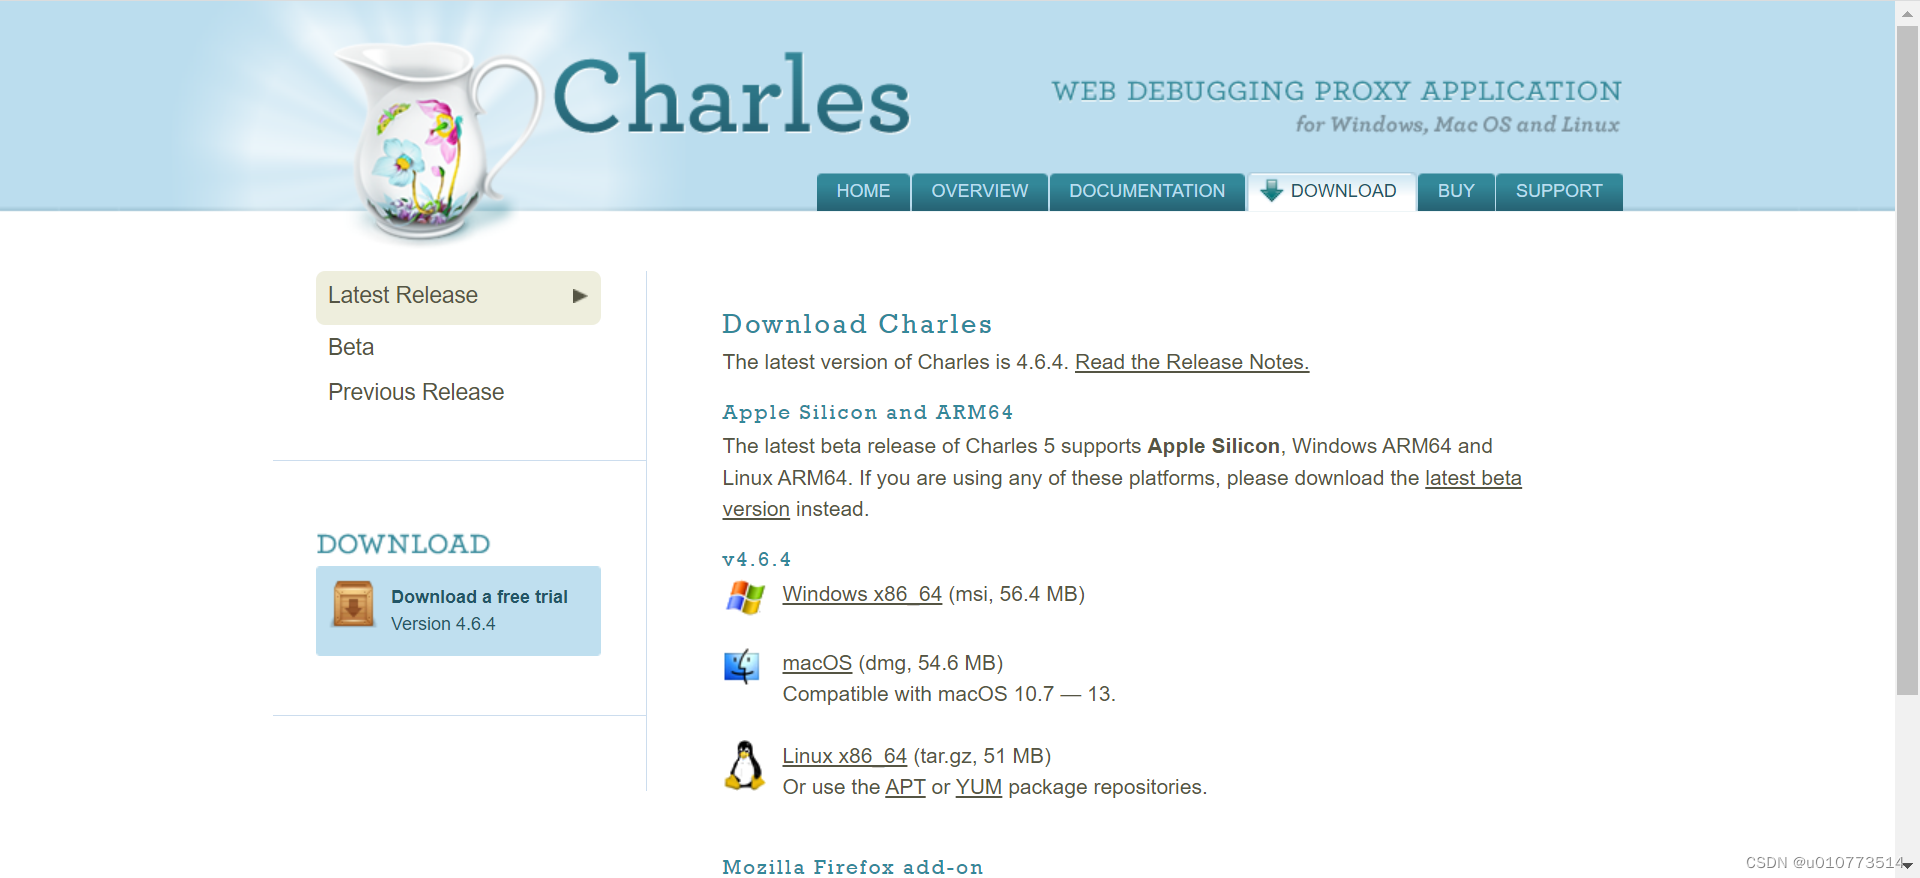Select Beta in the sidebar
The height and width of the screenshot is (878, 1920).
(x=351, y=347)
